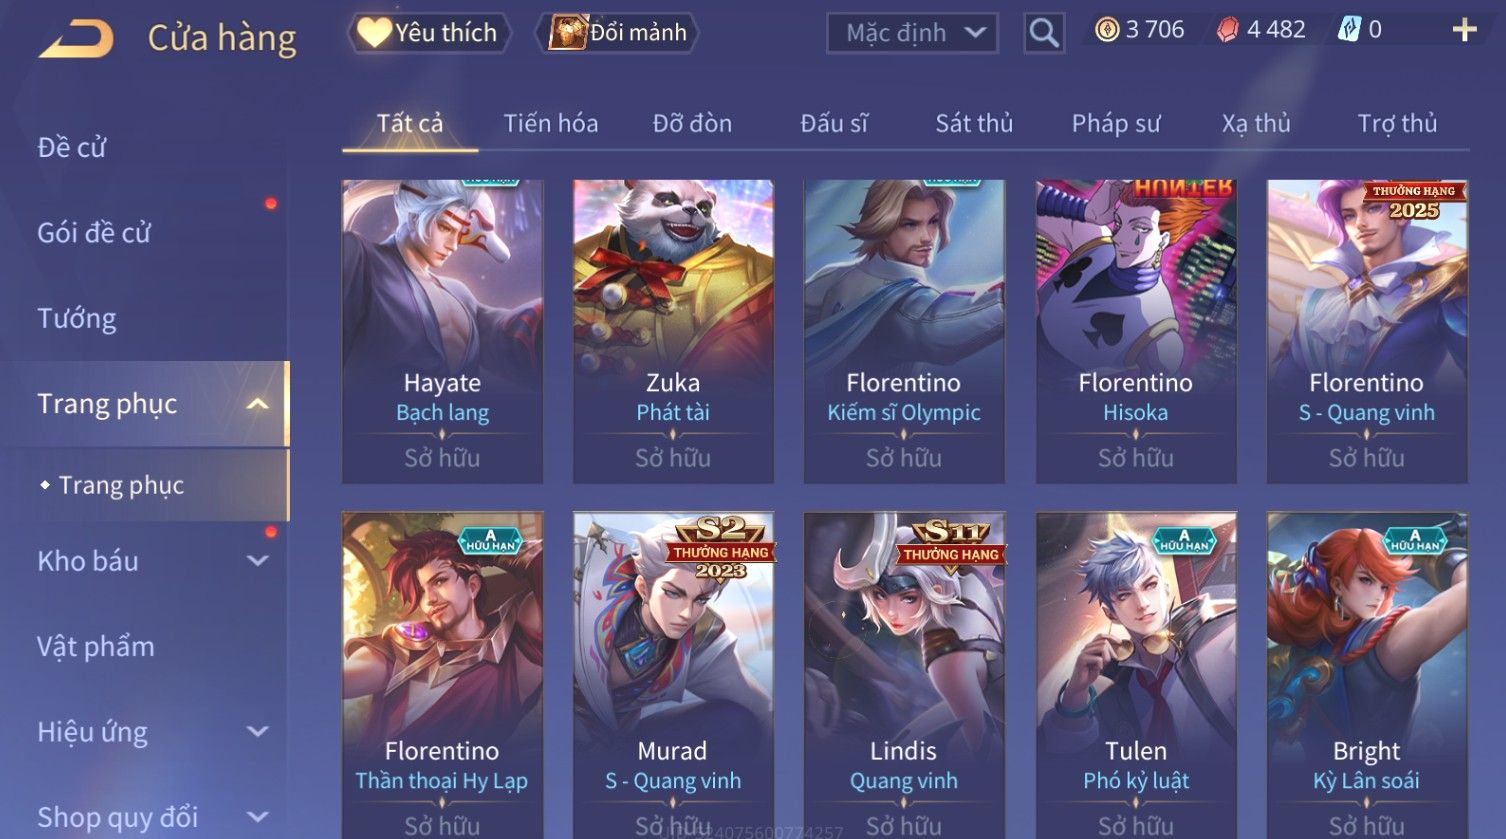The height and width of the screenshot is (839, 1506).
Task: Switch to the Pháp sư tab
Action: 1116,124
